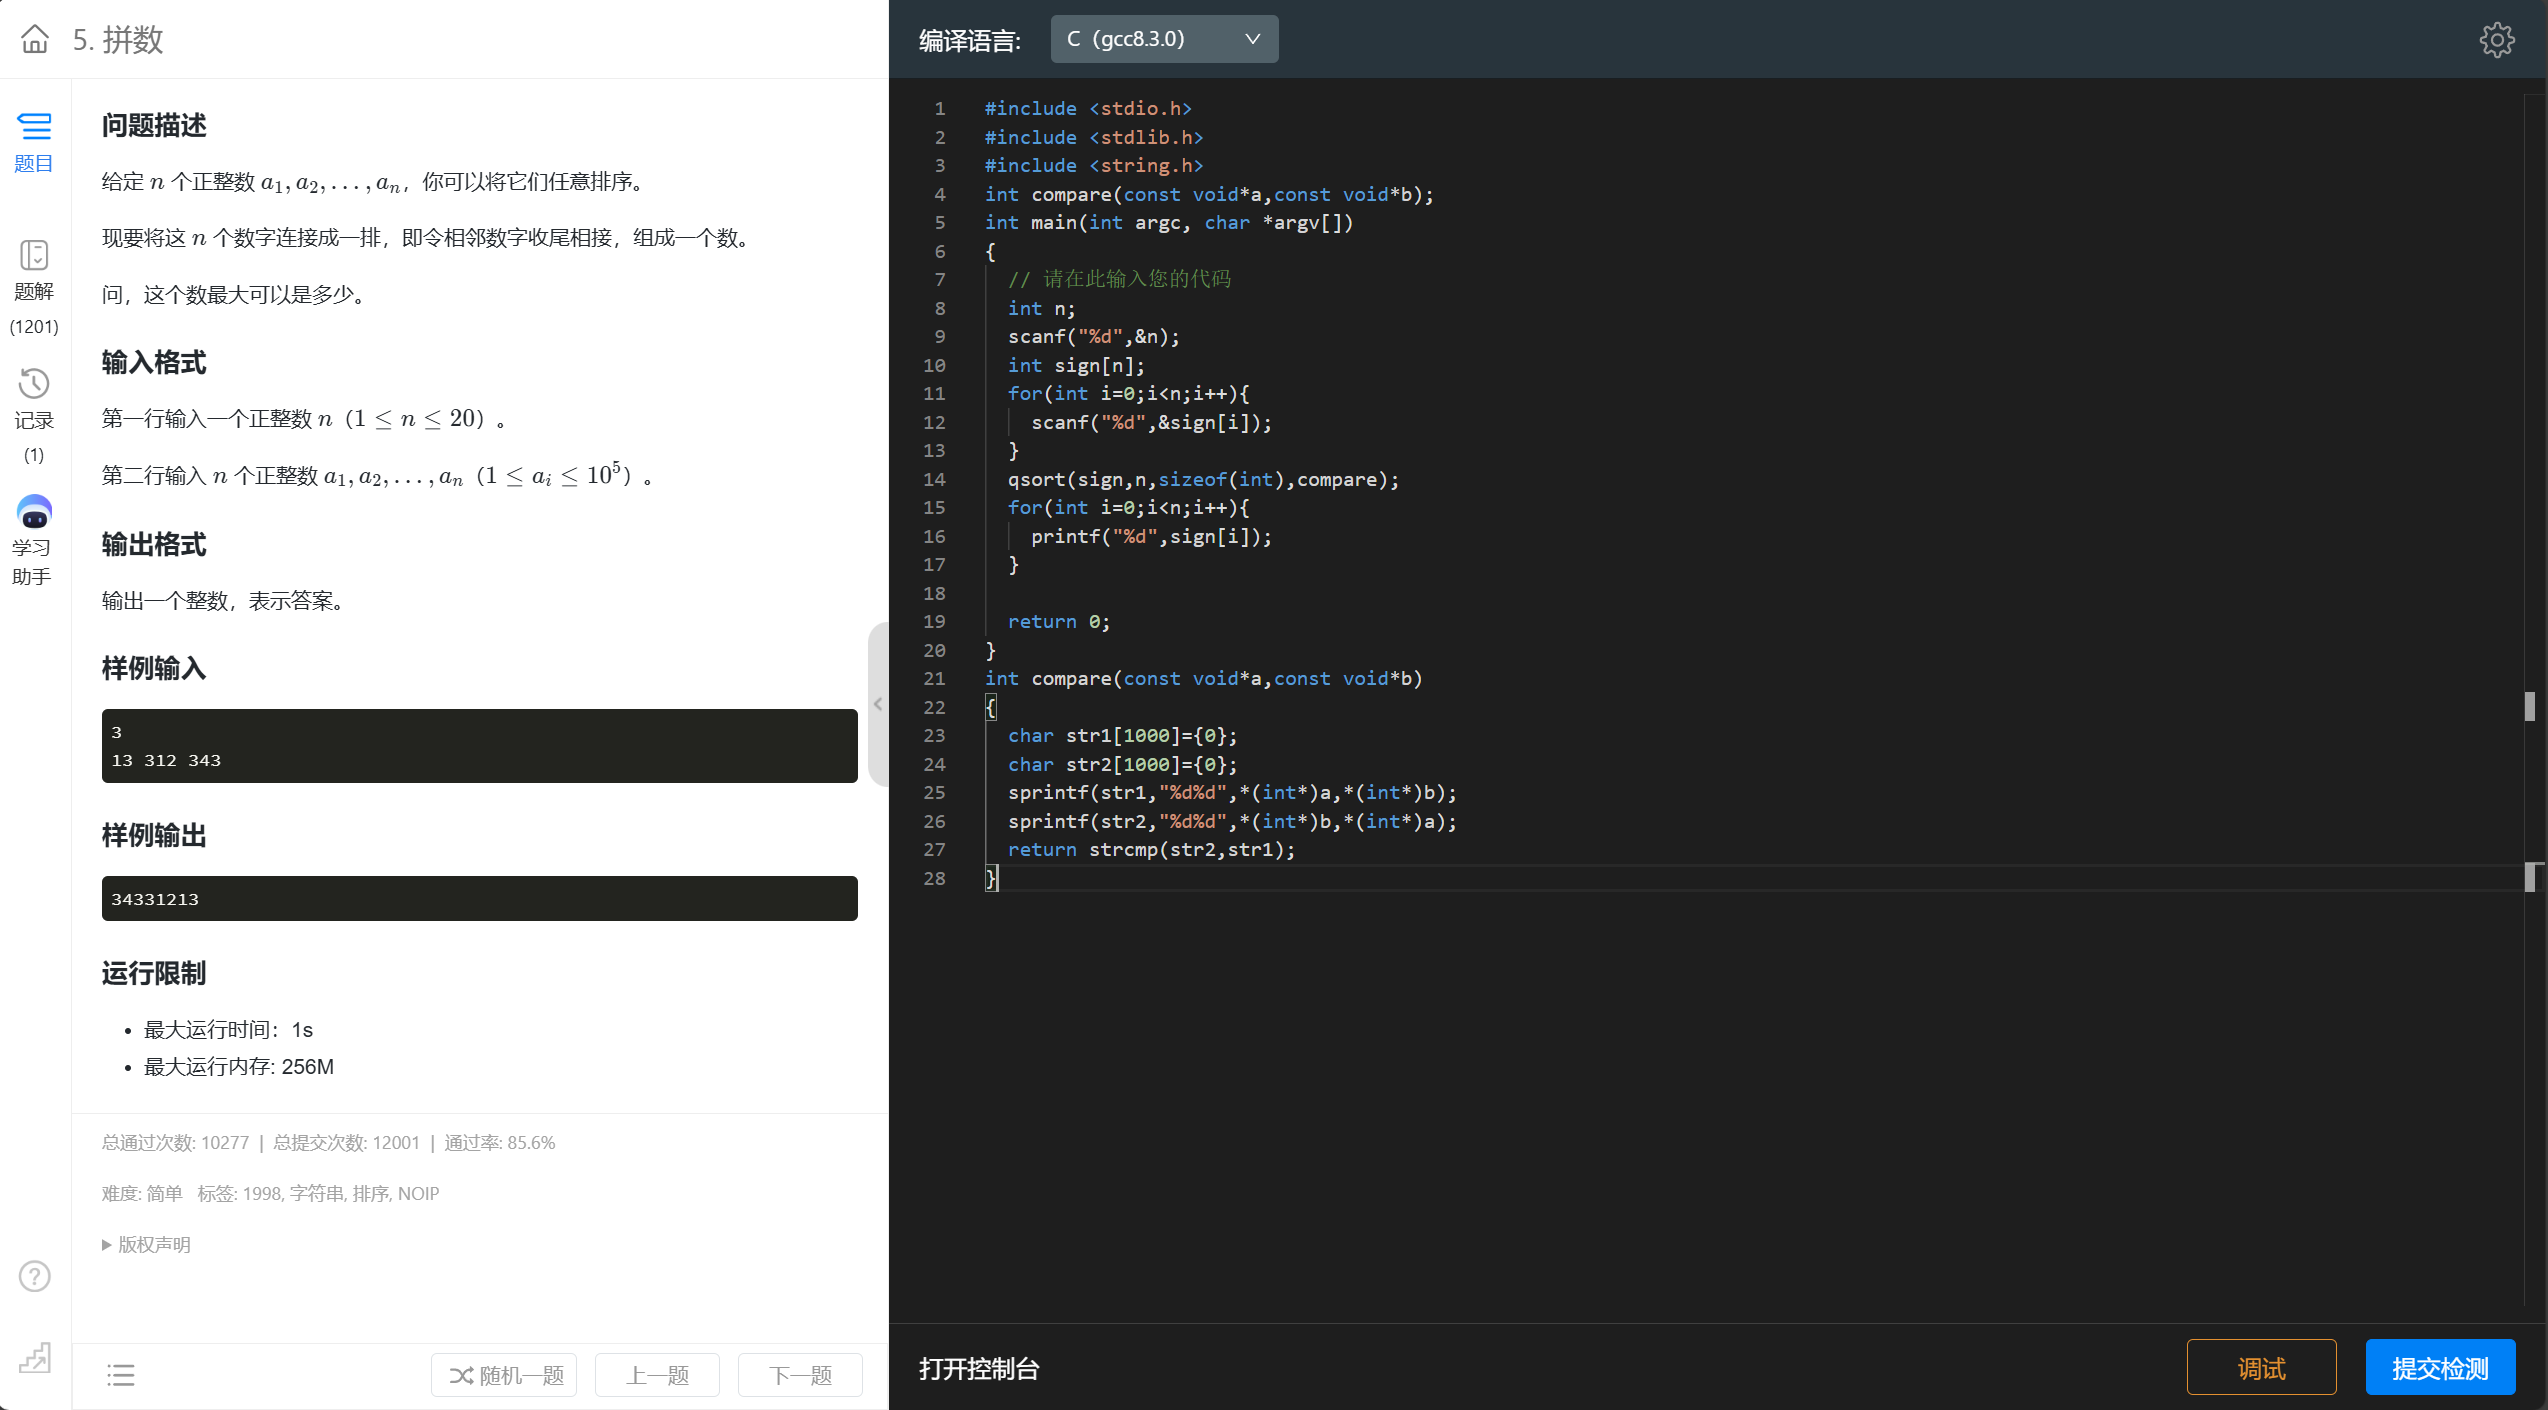Screen dimensions: 2548x1410
Task: Collapse the problem panel with divider arrow
Action: pos(878,704)
